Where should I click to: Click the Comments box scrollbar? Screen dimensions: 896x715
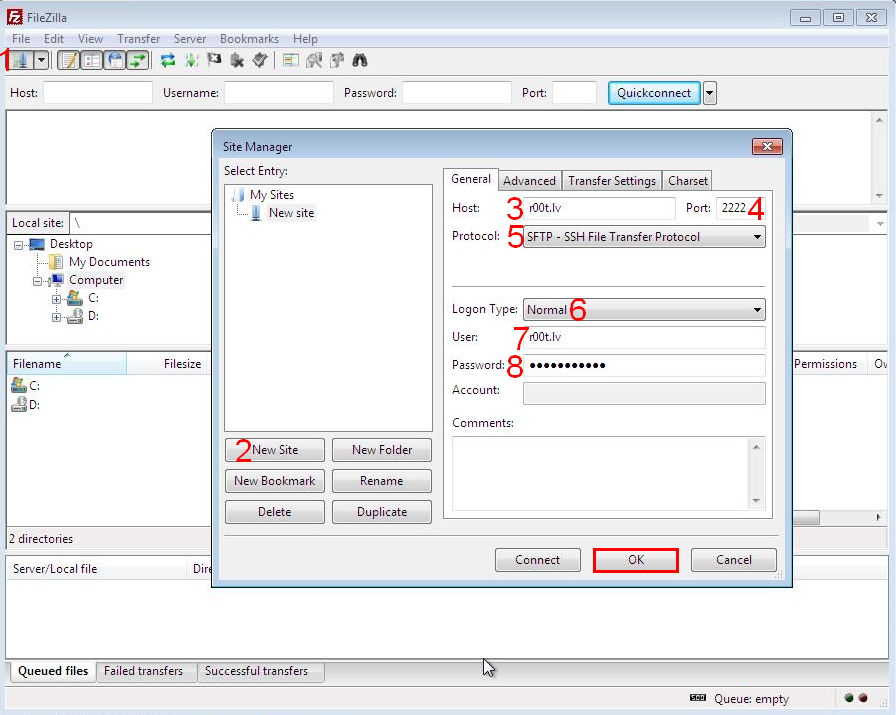click(x=756, y=473)
